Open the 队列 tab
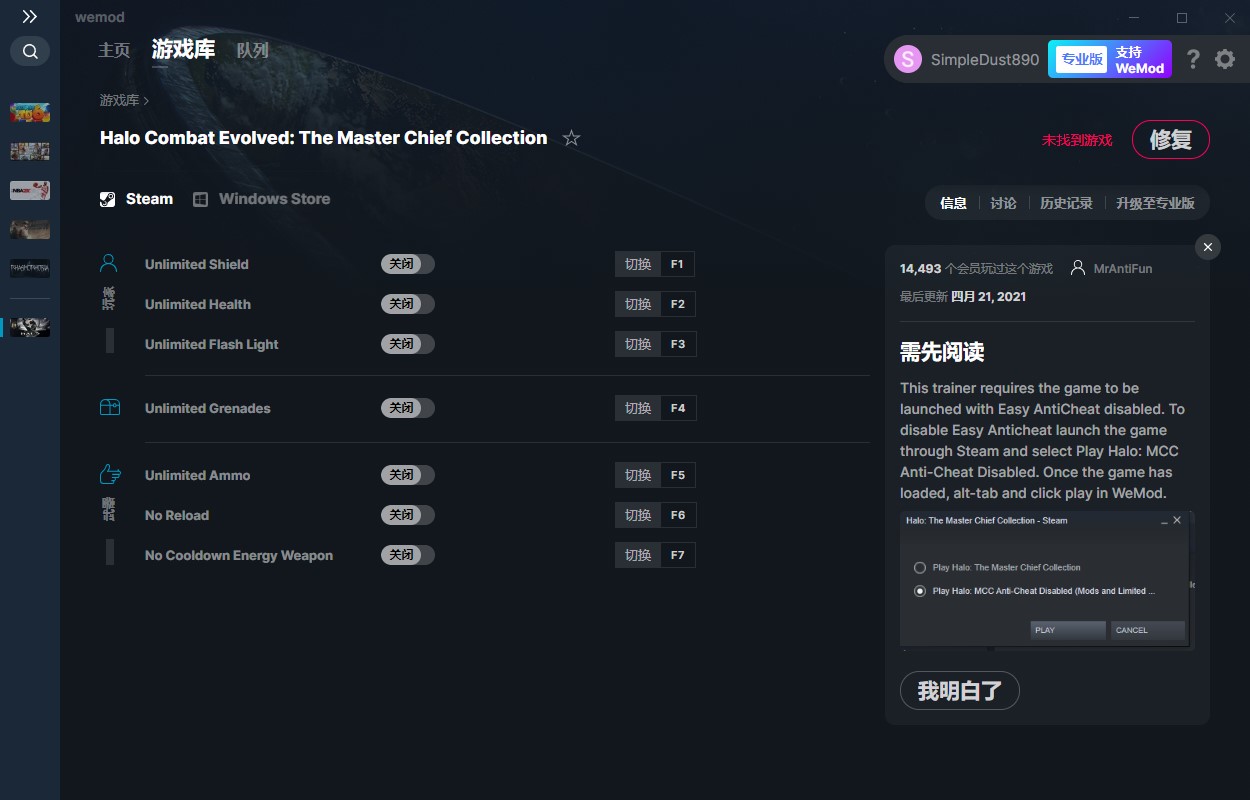Viewport: 1250px width, 800px height. [252, 50]
